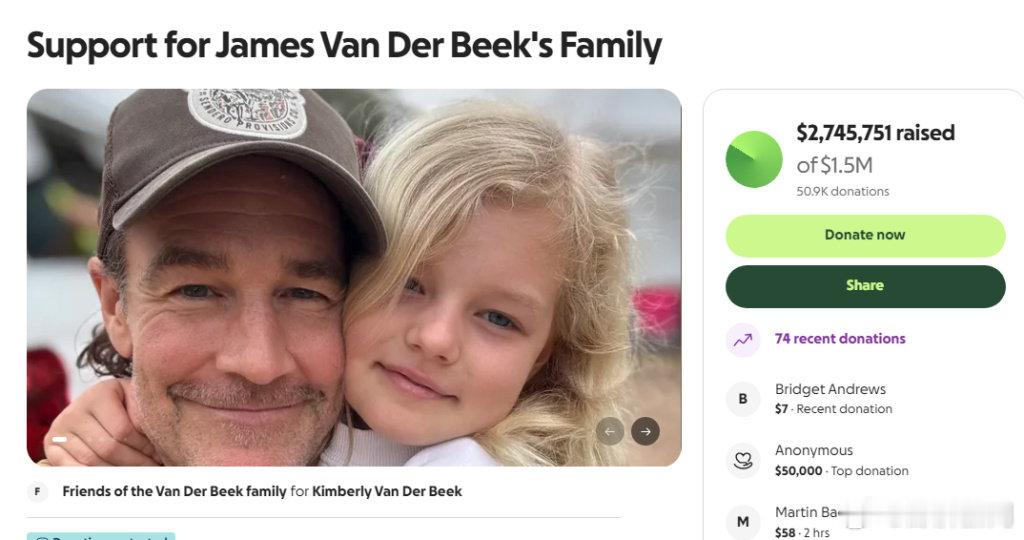The height and width of the screenshot is (540, 1024).
Task: Open the 74 recent donations list
Action: (x=840, y=338)
